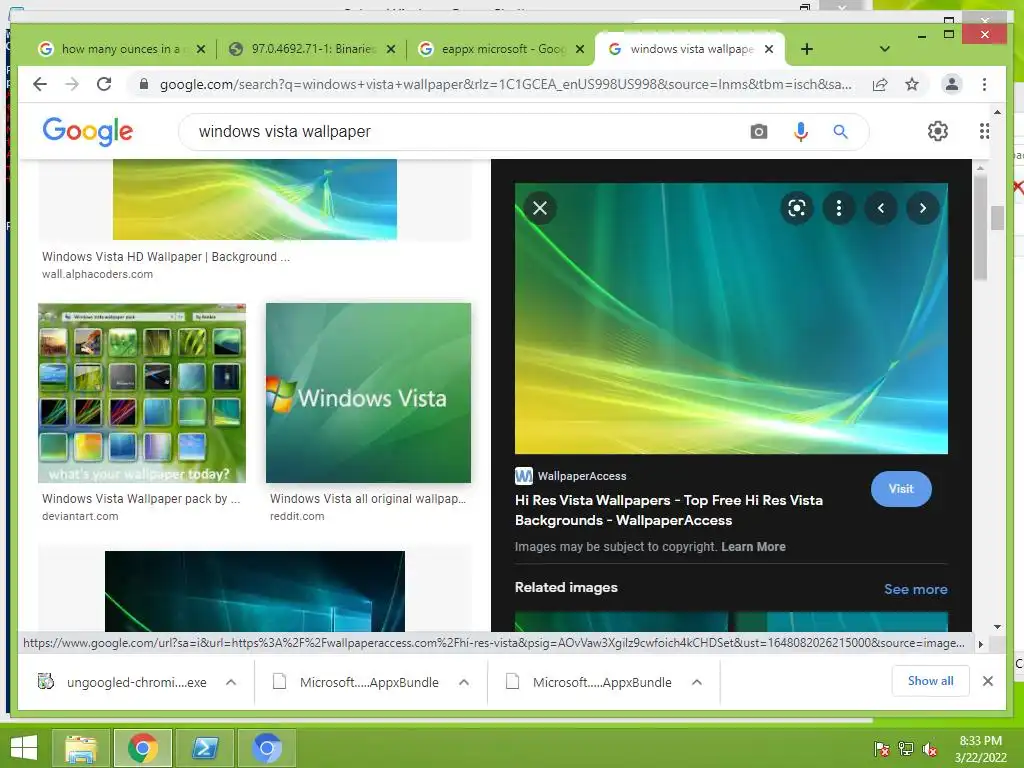
Task: Go back to the previous page
Action: (40, 84)
